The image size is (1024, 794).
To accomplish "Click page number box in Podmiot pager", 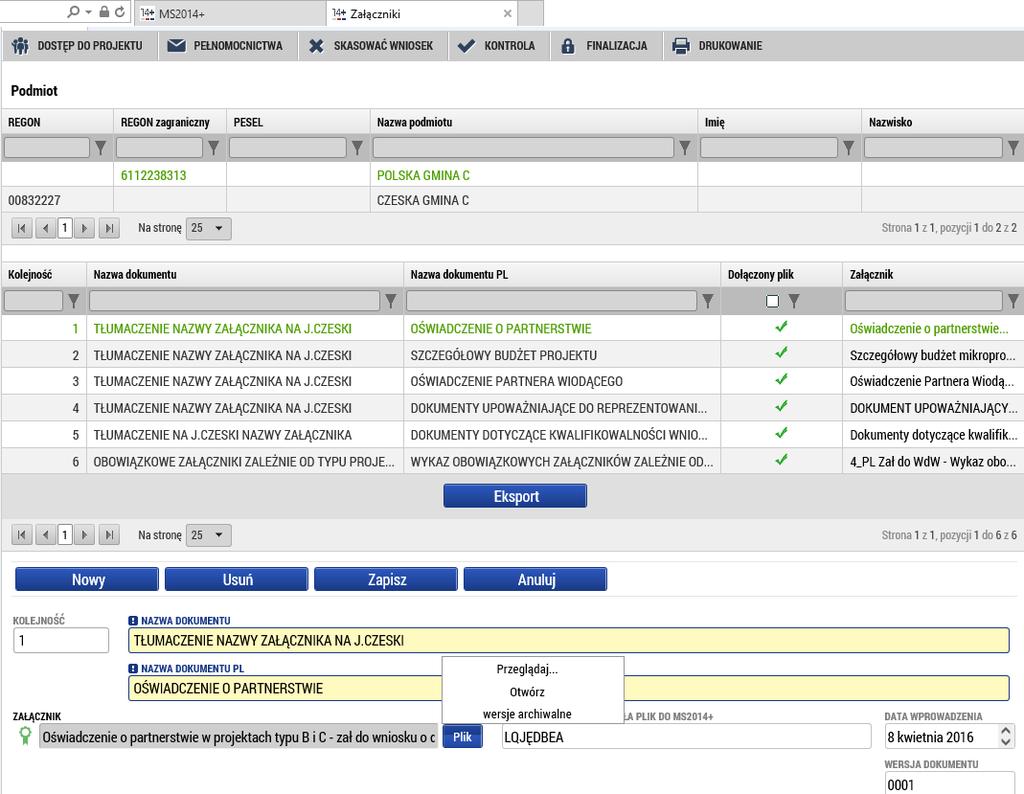I will tap(65, 228).
